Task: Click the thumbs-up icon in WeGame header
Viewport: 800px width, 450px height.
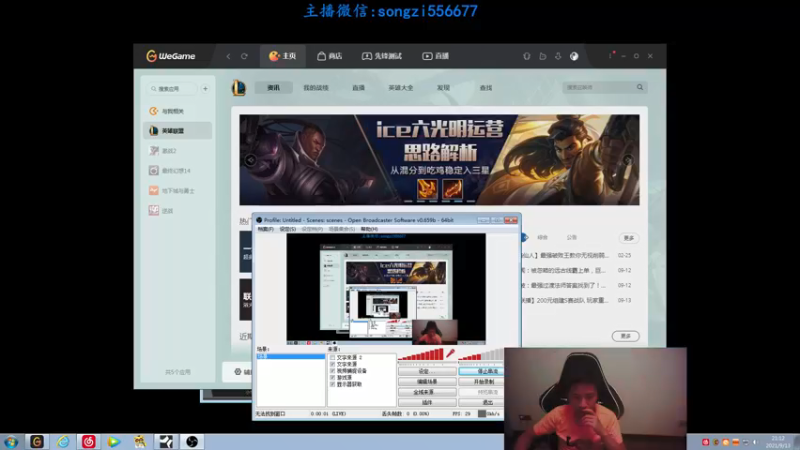Action: tap(542, 56)
